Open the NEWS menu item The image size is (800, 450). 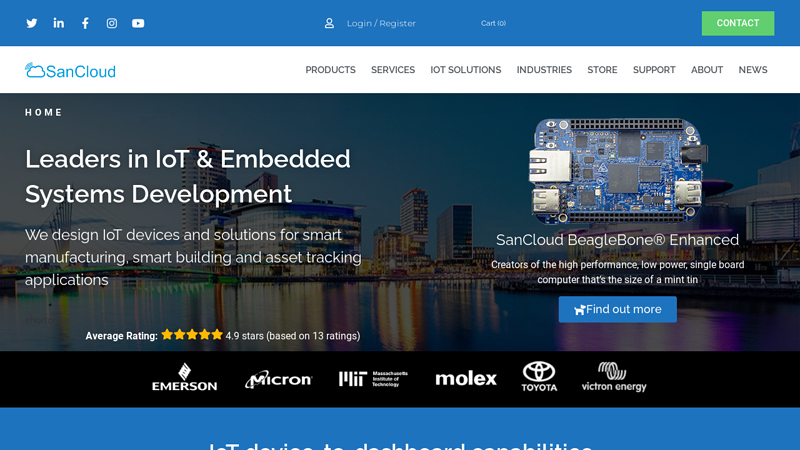753,70
